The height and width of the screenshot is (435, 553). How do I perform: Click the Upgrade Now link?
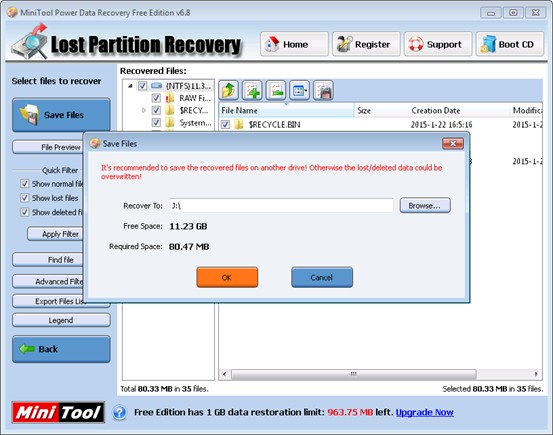pos(425,412)
